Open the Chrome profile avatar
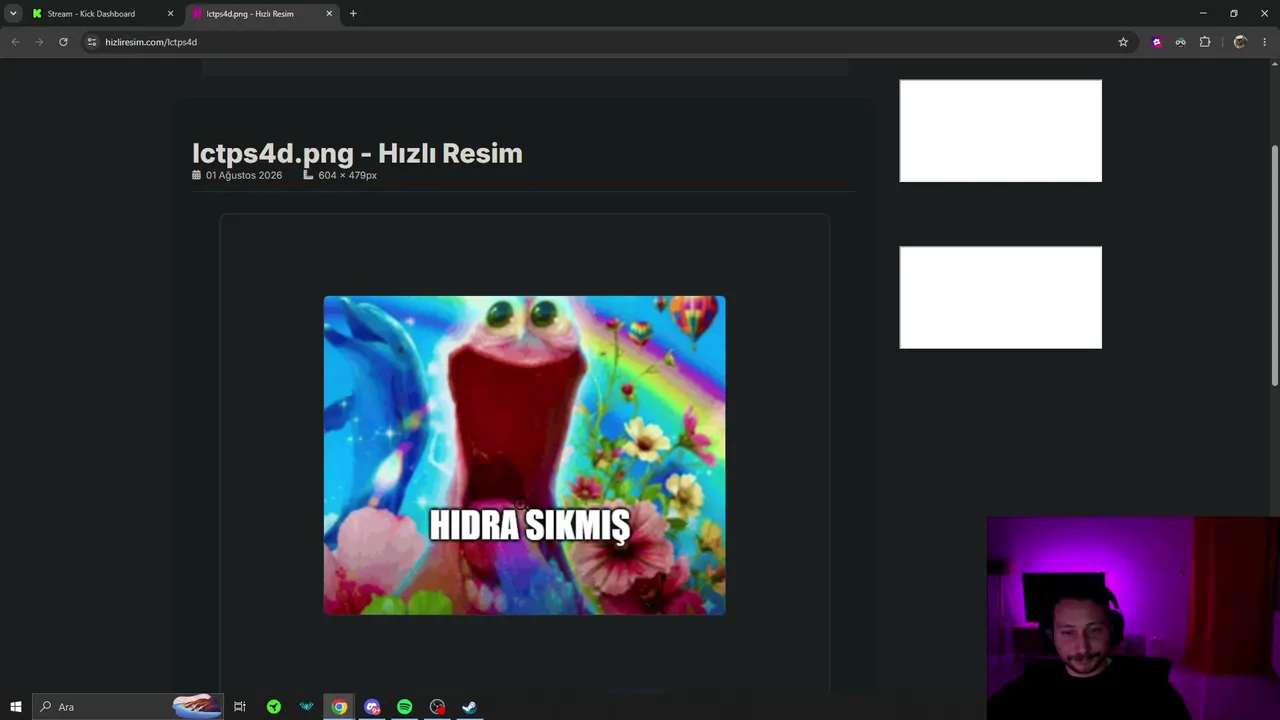The width and height of the screenshot is (1280, 720). point(1240,42)
